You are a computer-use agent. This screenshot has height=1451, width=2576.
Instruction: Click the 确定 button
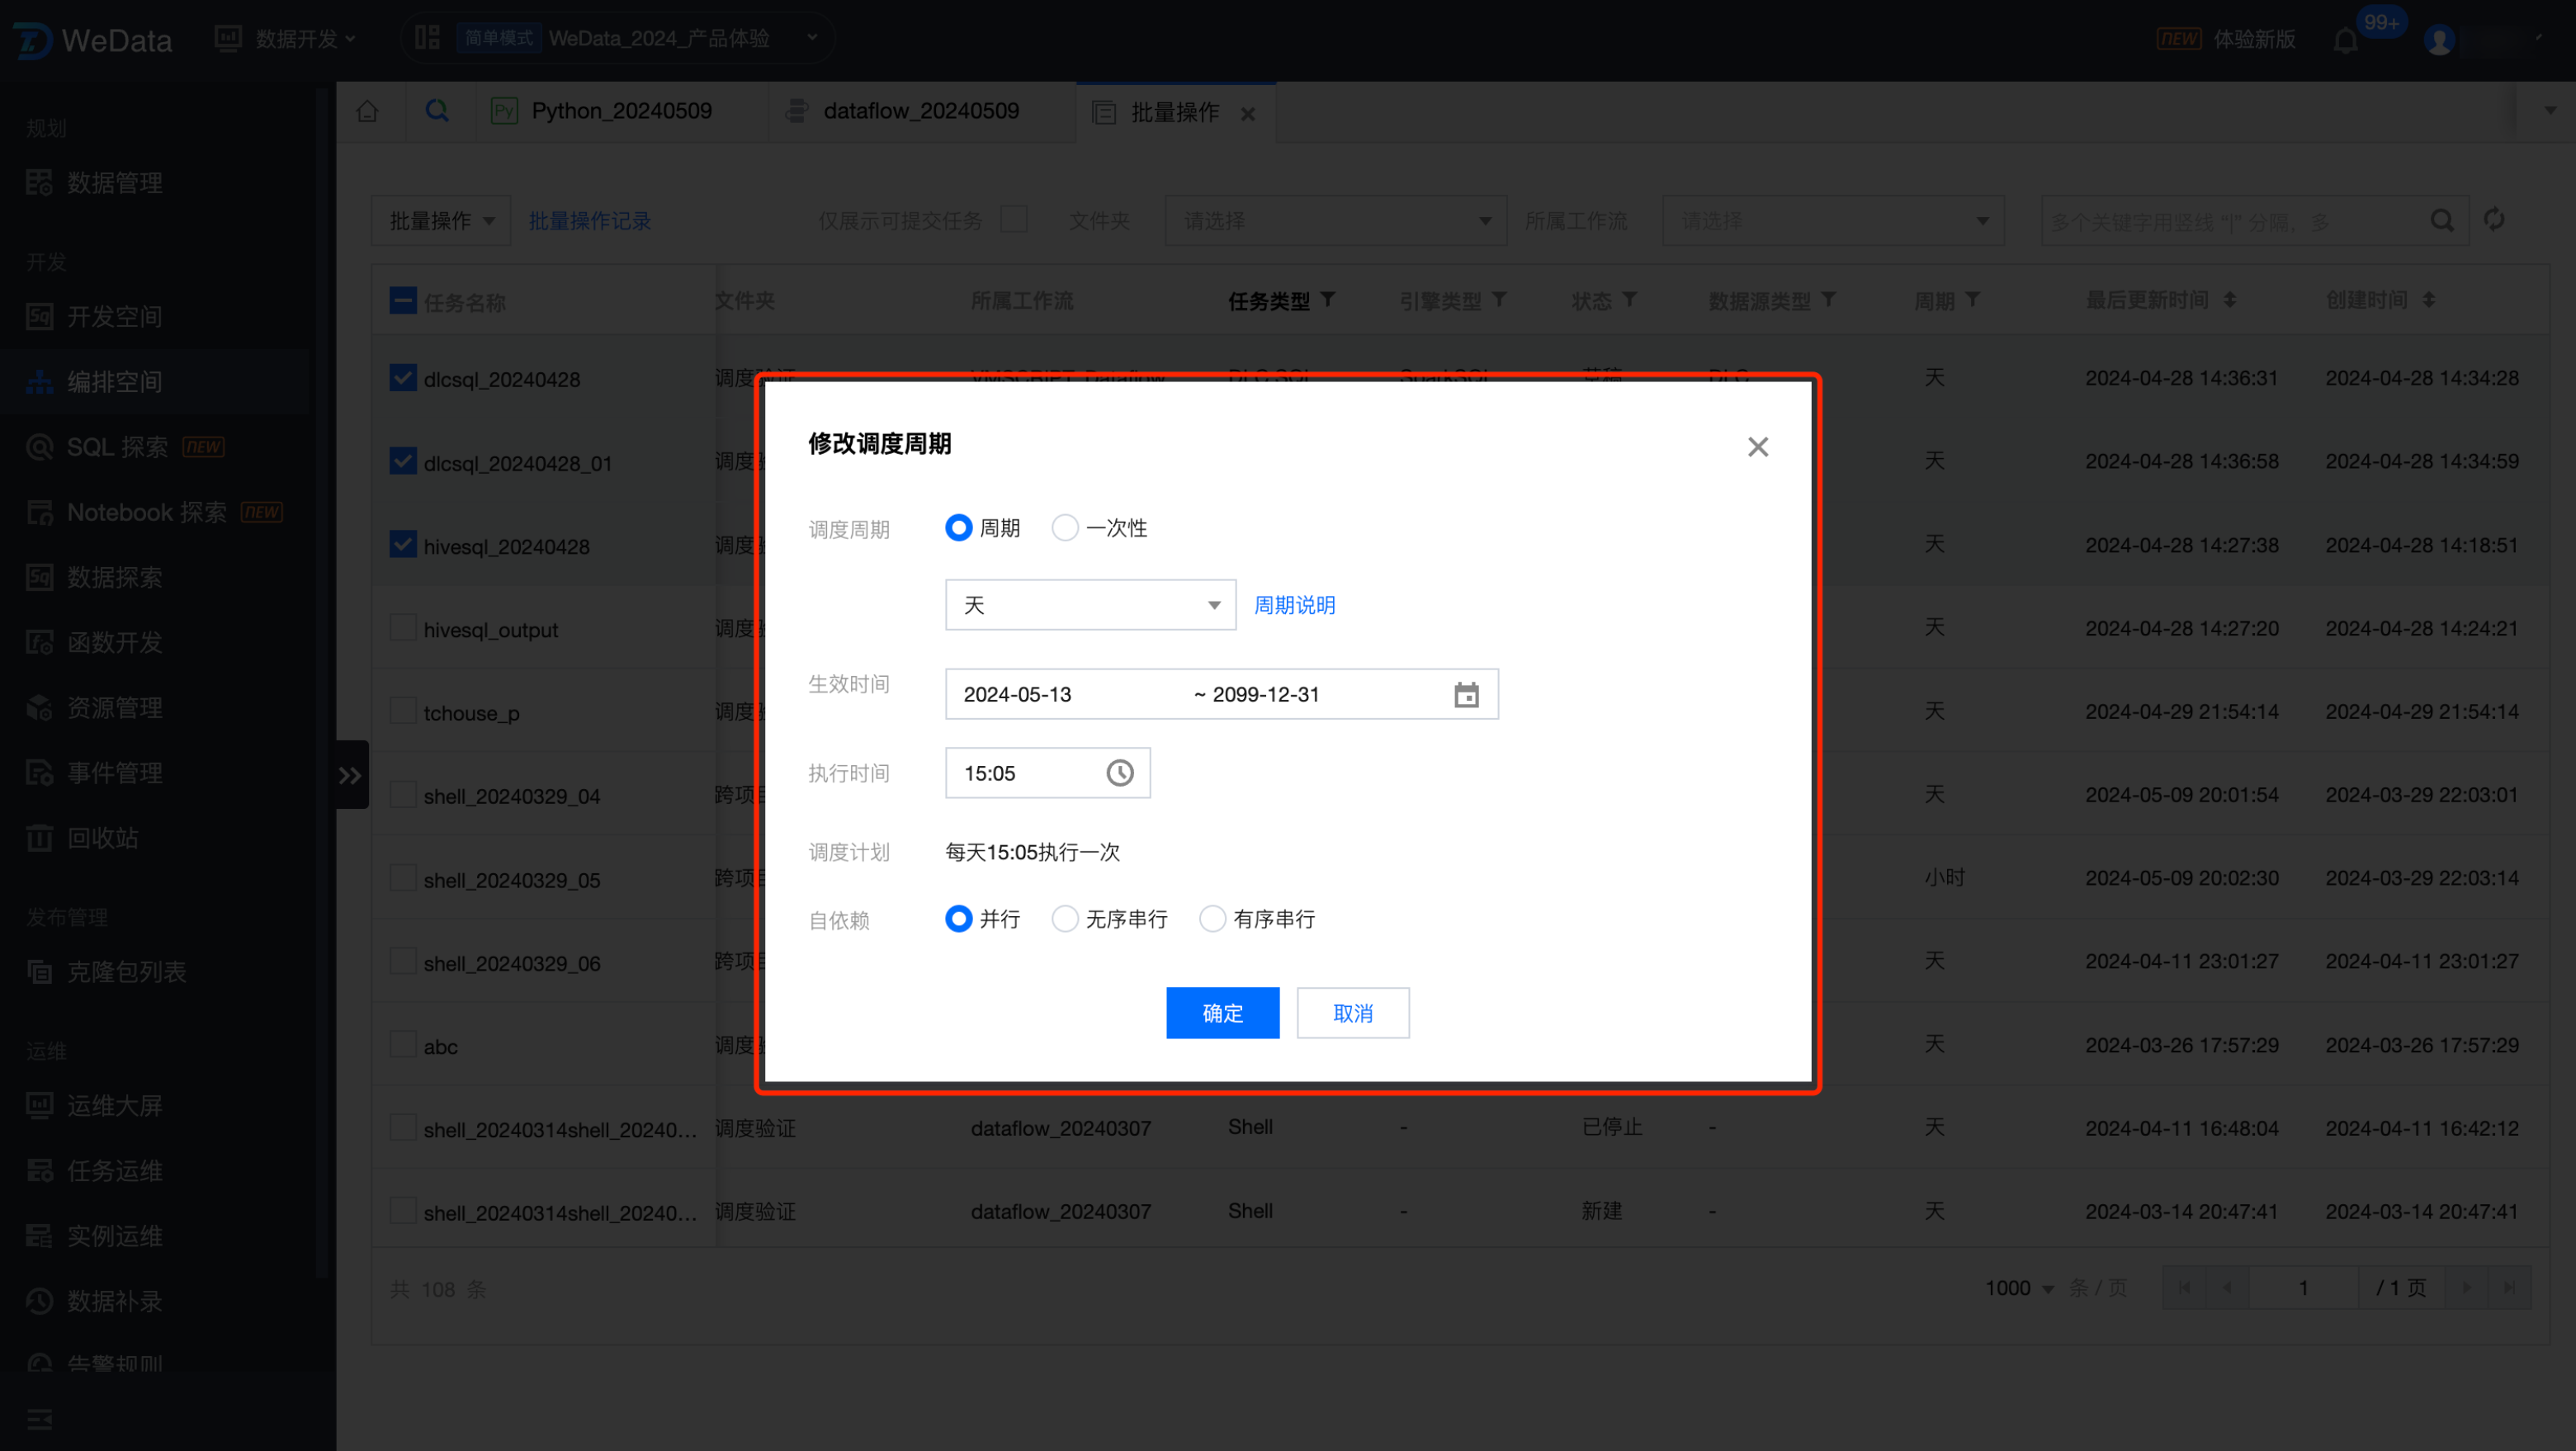point(1222,1012)
